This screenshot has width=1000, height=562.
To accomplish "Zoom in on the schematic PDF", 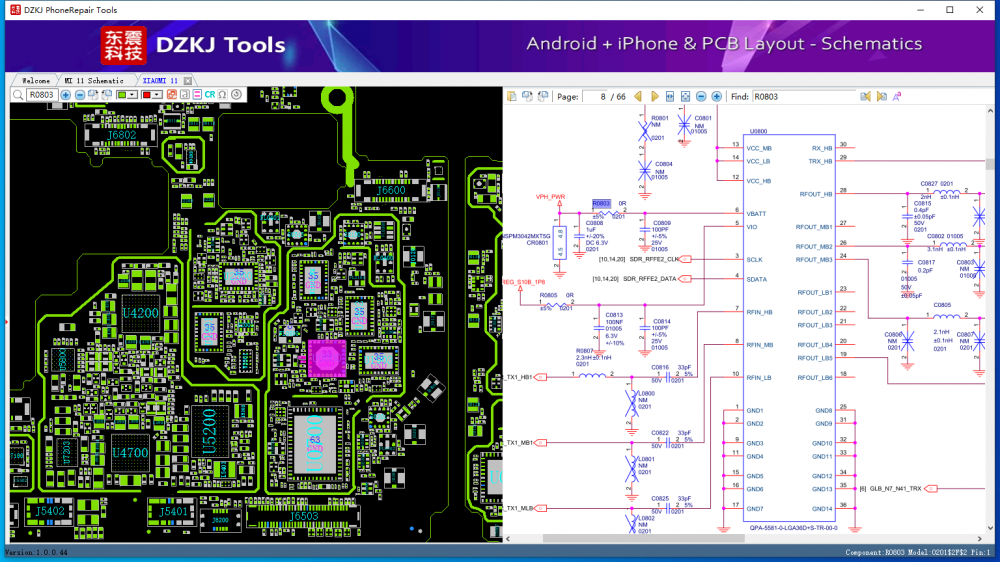I will click(x=716, y=96).
